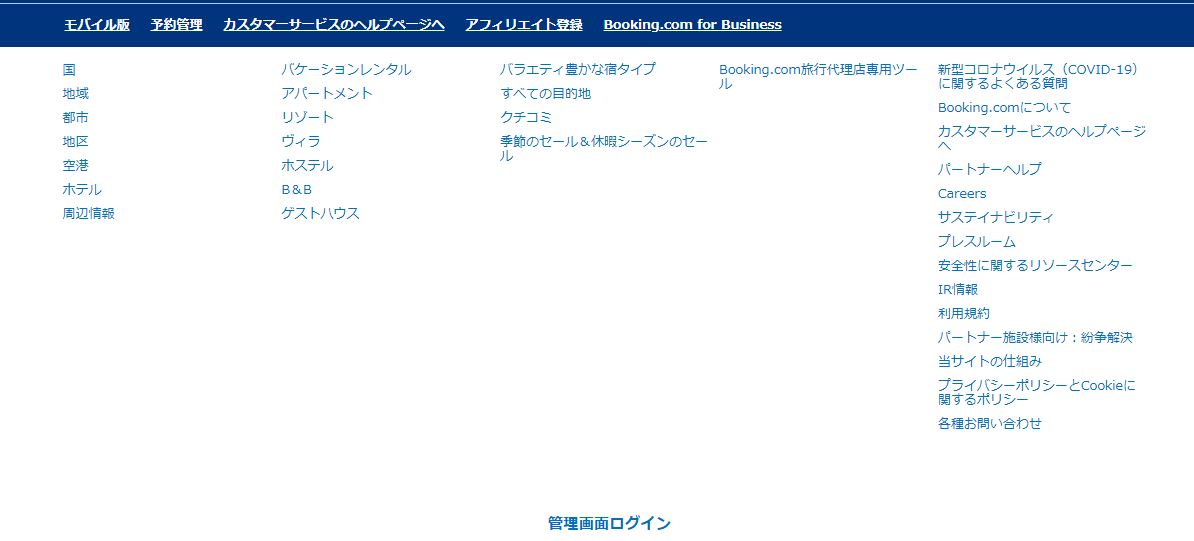
Task: Open Booking.com旅行代理店専用ツール link
Action: tap(818, 76)
